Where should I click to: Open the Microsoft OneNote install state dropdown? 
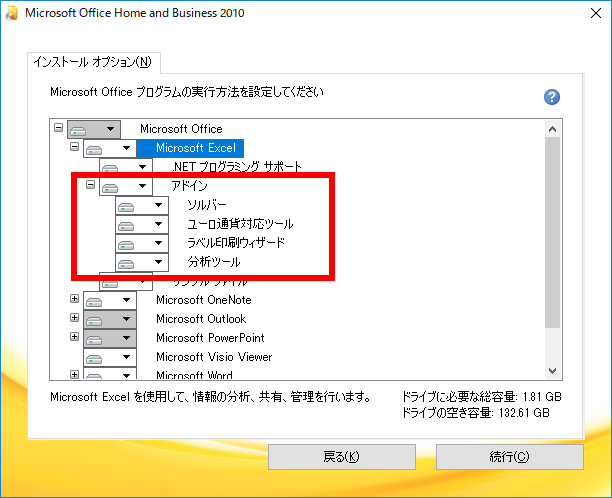coord(110,301)
